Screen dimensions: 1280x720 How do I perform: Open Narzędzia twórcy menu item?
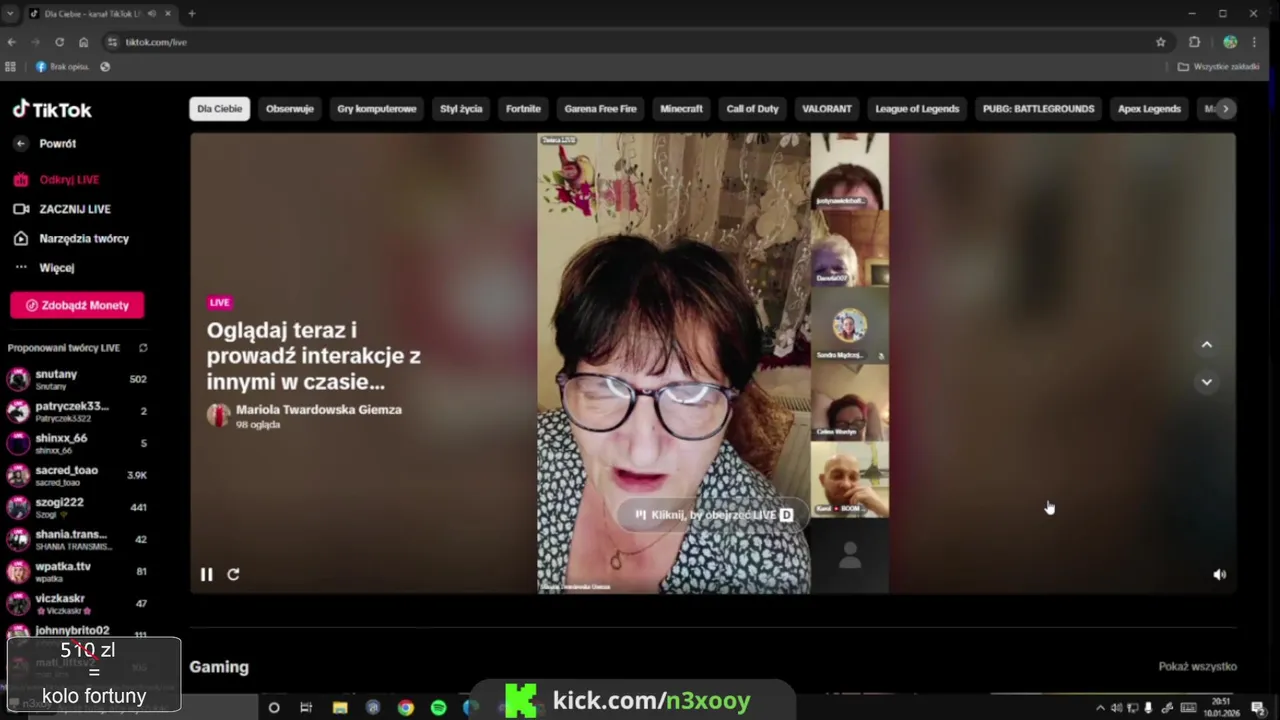coord(84,239)
